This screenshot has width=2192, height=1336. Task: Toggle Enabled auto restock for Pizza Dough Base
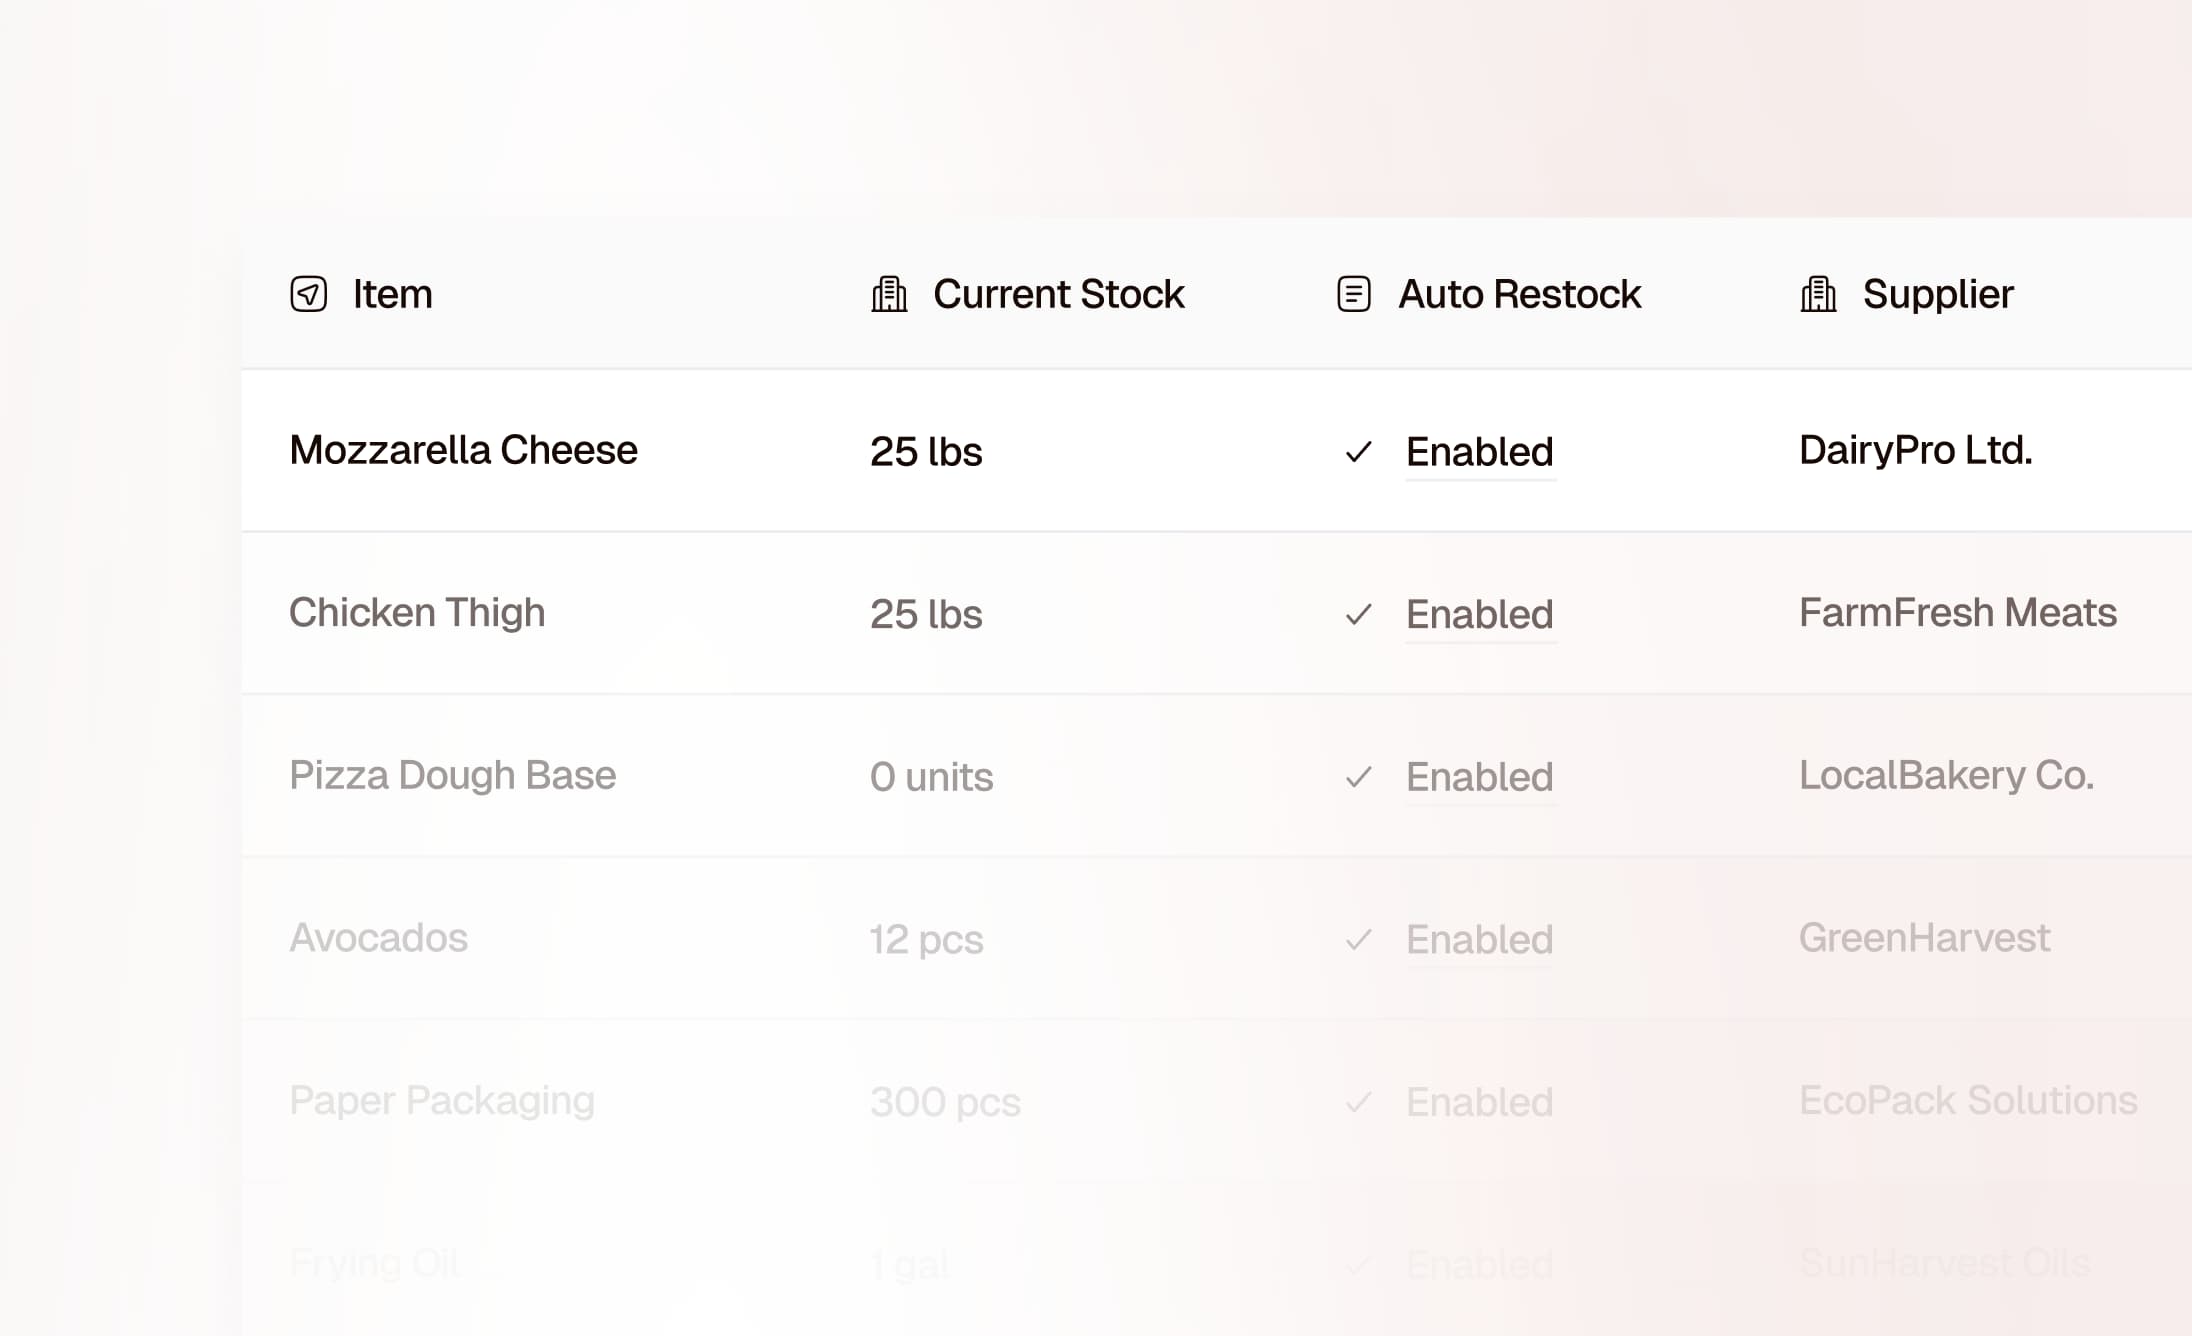(1479, 777)
